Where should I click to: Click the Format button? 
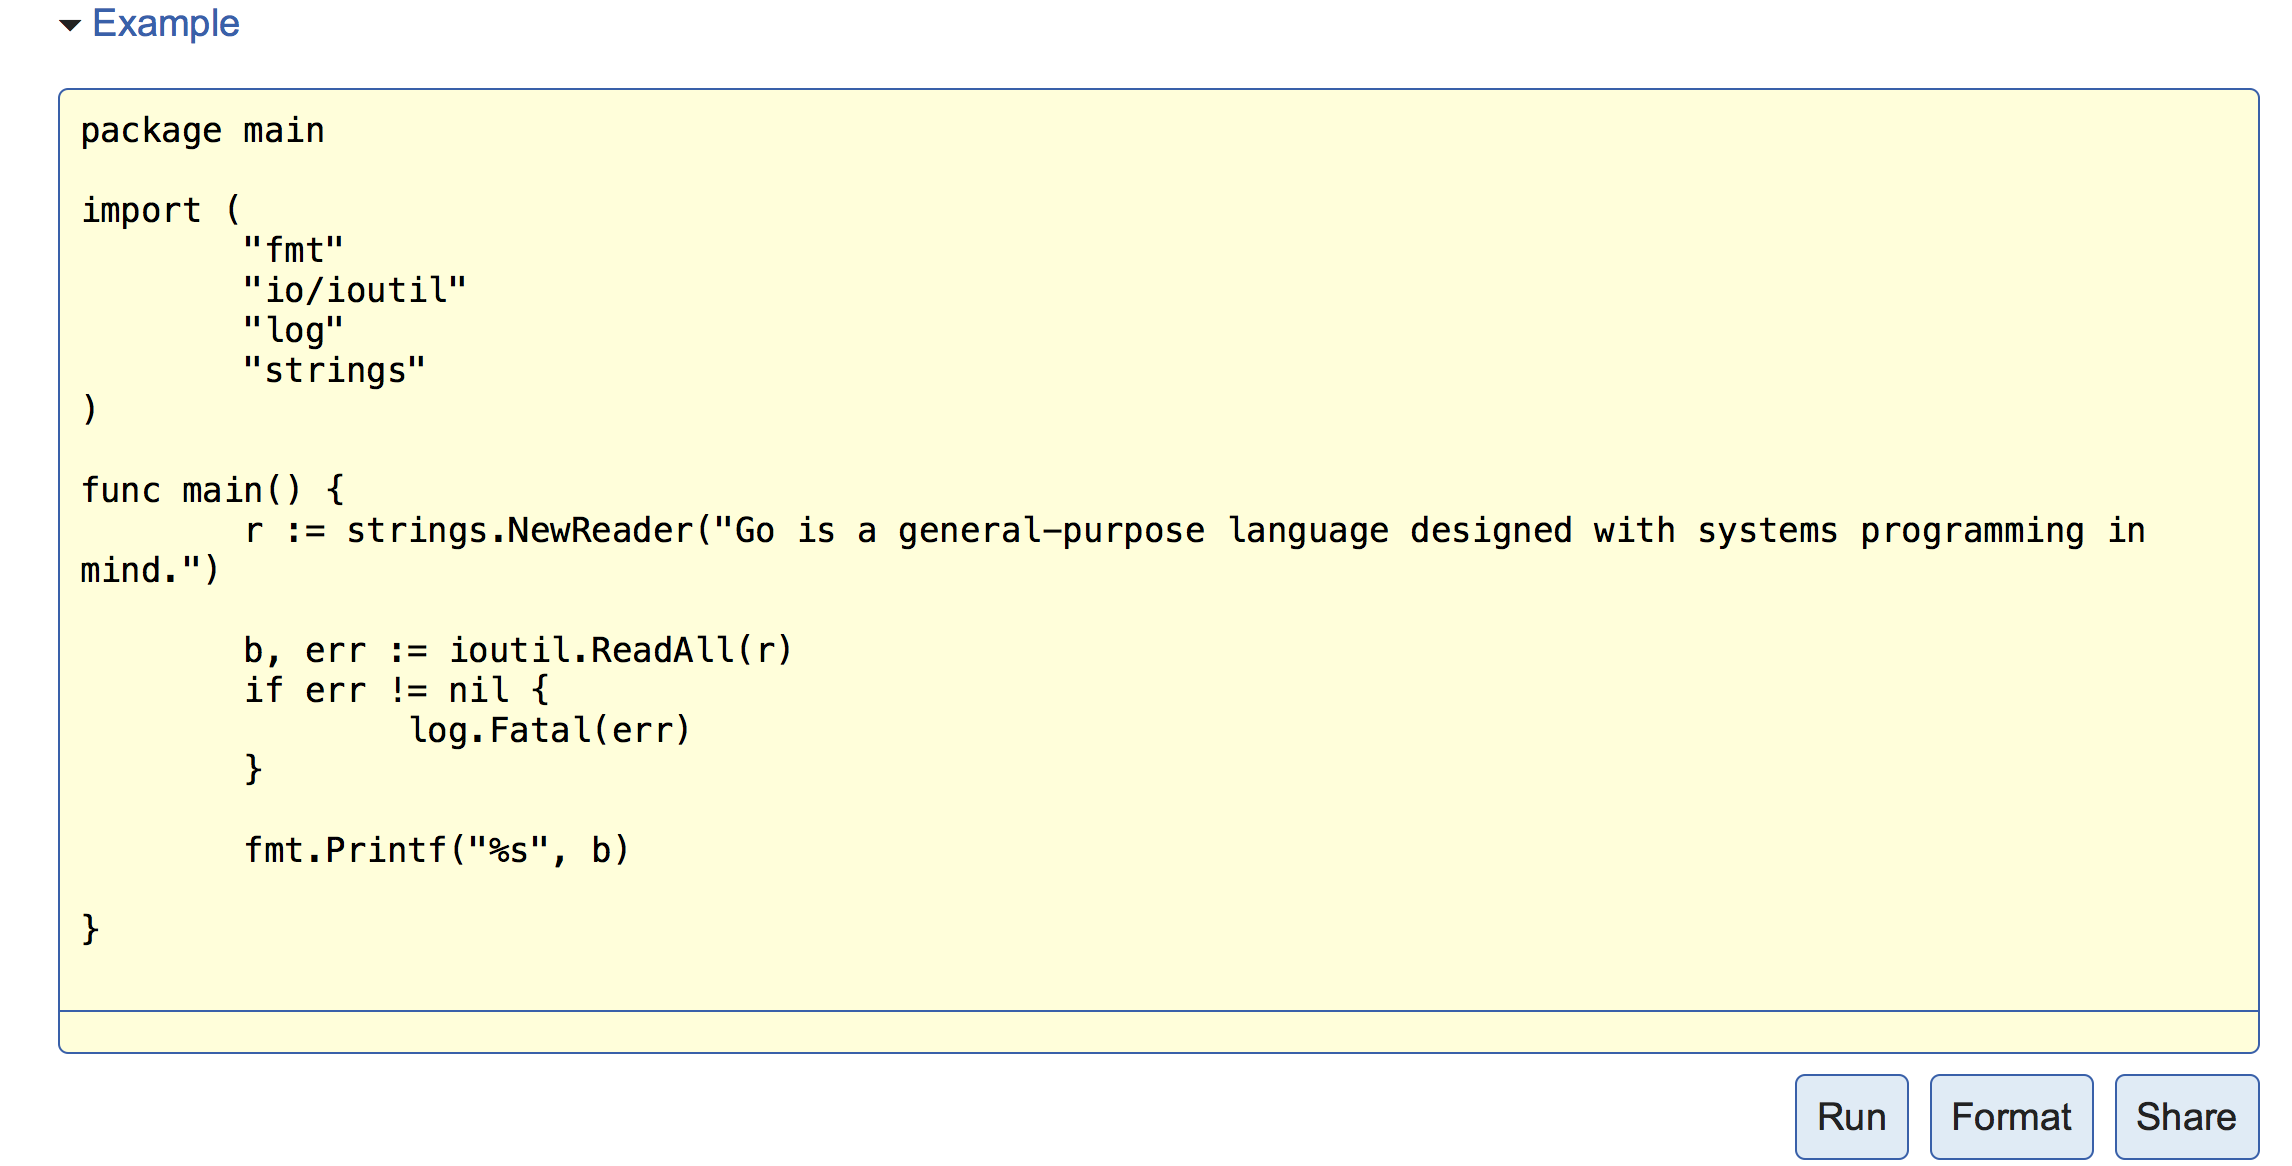coord(2010,1116)
